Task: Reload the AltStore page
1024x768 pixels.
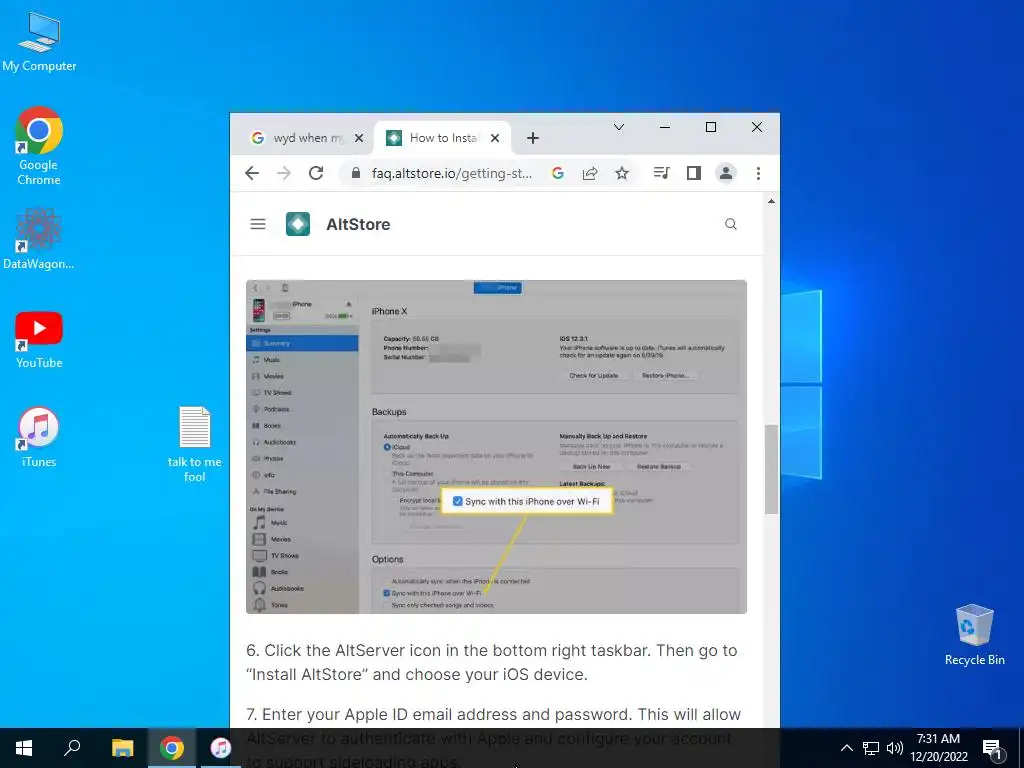Action: click(316, 173)
